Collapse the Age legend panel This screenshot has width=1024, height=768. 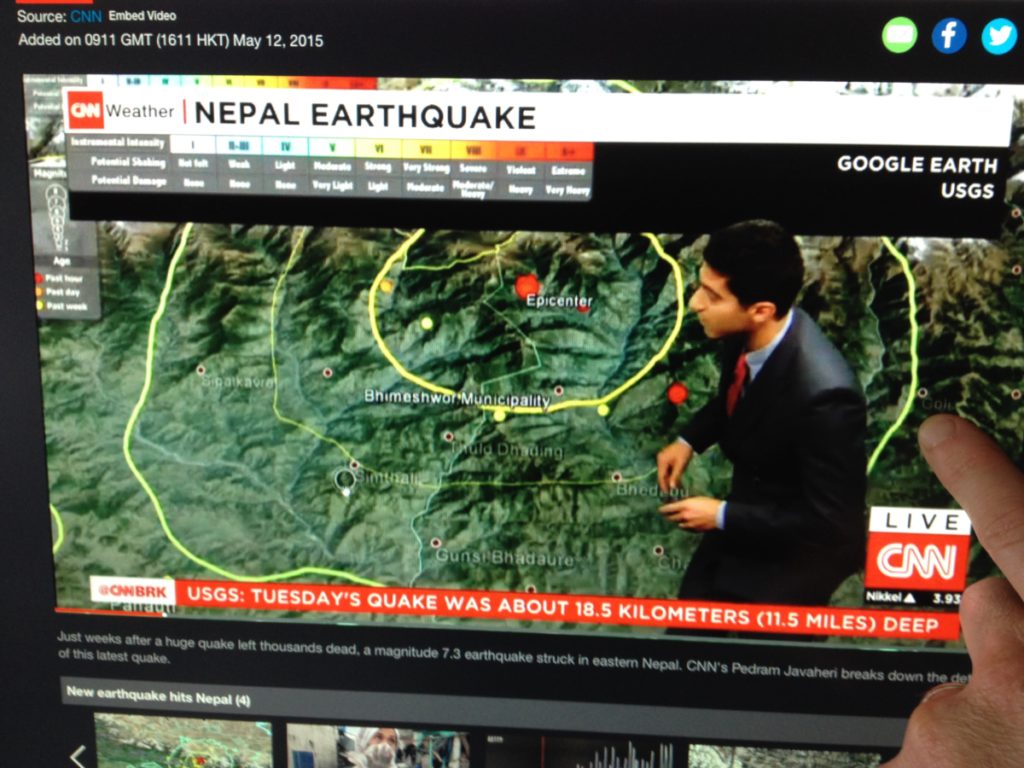click(62, 261)
